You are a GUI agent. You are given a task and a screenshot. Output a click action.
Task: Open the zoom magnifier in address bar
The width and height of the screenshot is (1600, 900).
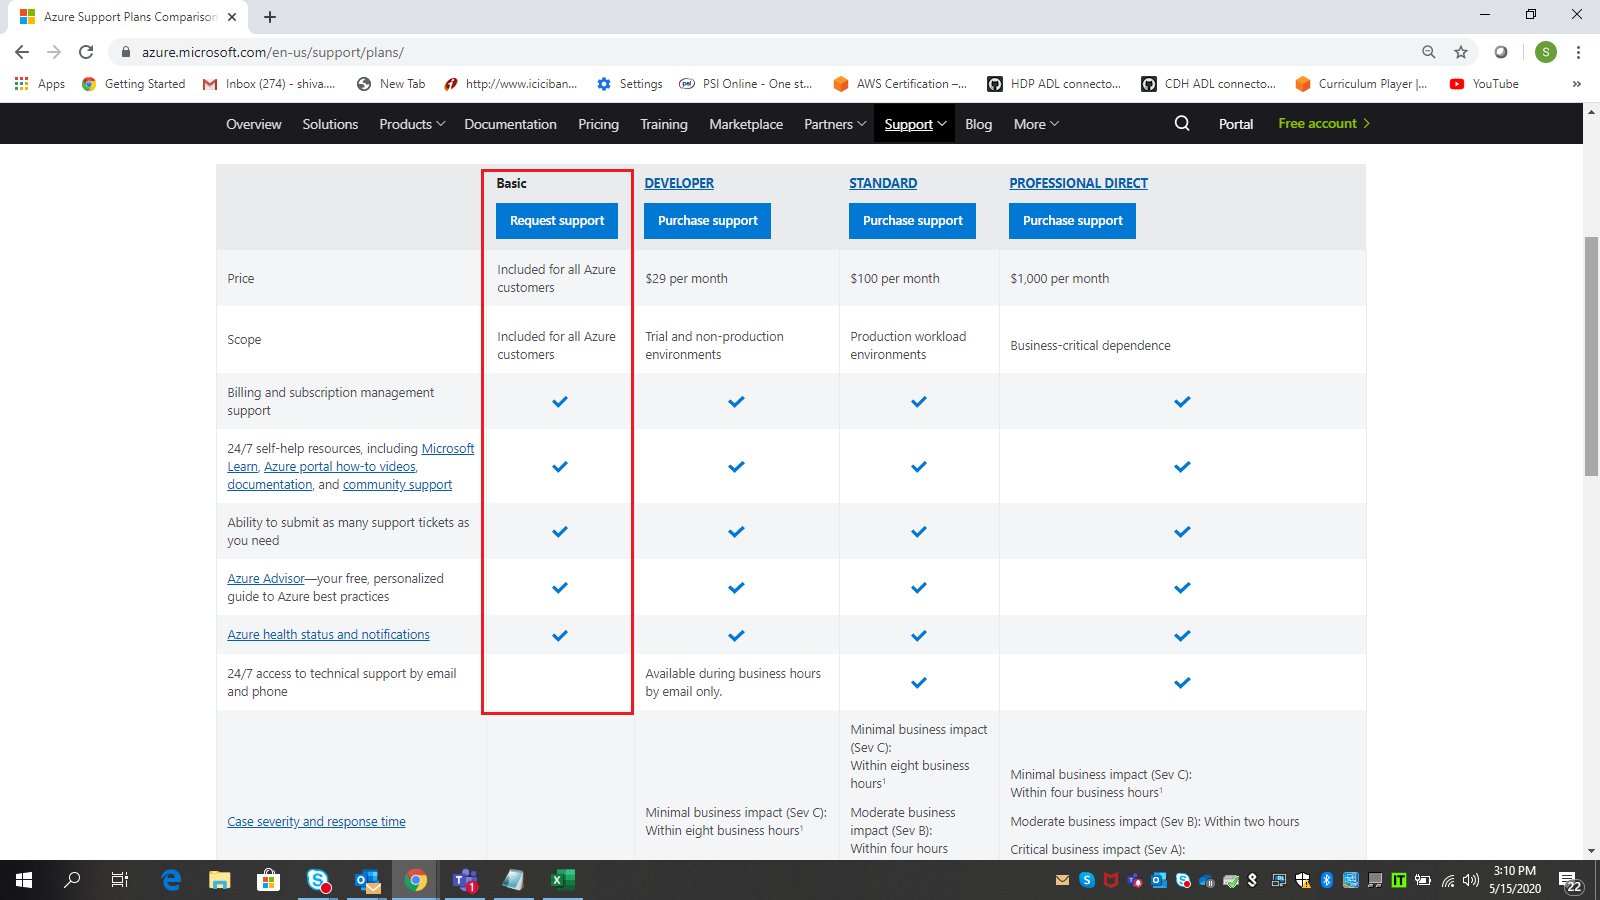pos(1429,52)
